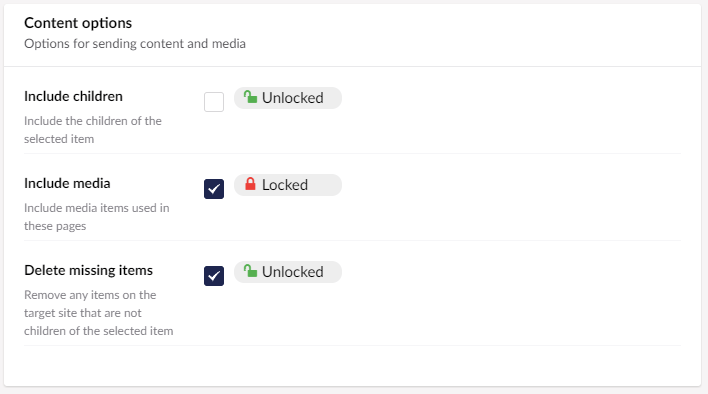
Task: Click green open padlock icon for Delete missing items
Action: 250,271
